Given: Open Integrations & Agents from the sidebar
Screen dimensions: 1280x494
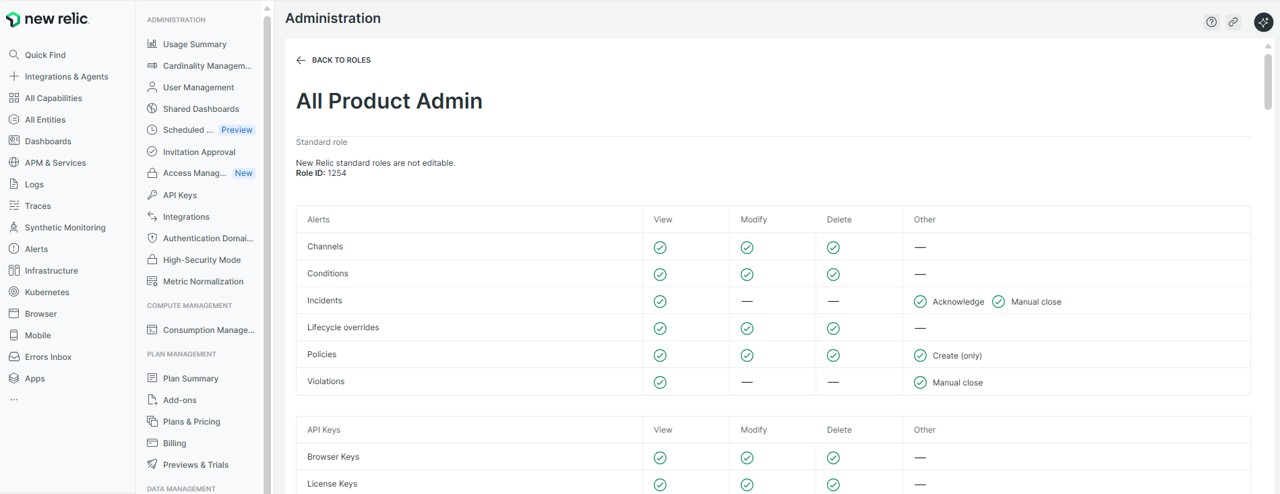Looking at the screenshot, I should point(66,77).
